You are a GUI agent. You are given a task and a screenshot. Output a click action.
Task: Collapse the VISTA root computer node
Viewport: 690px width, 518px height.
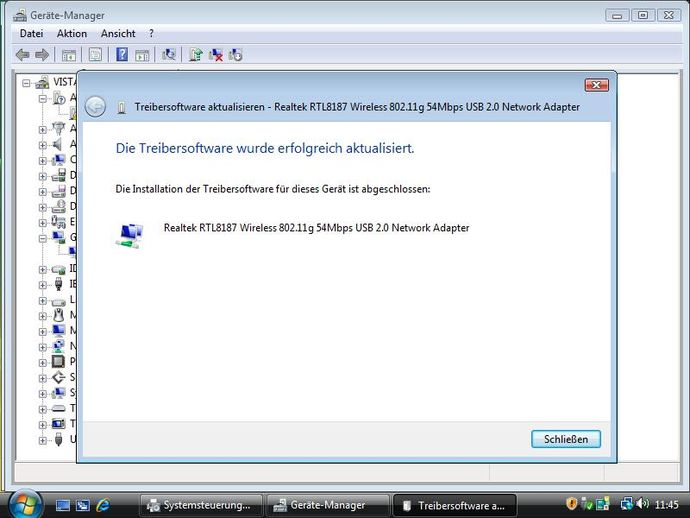26,83
